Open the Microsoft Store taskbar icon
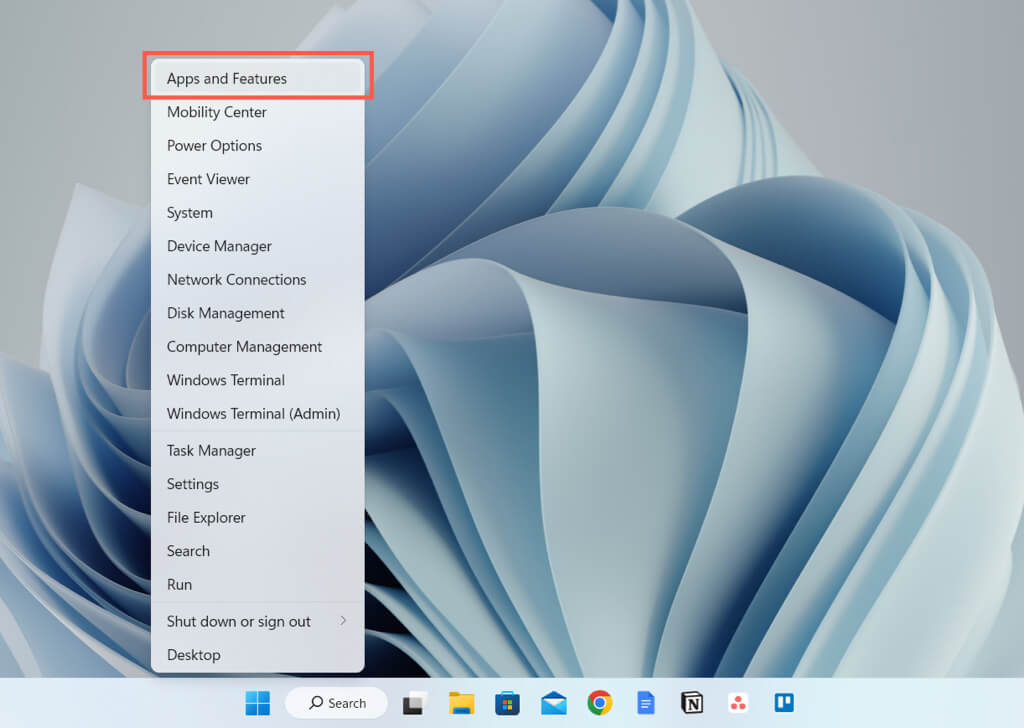Image resolution: width=1024 pixels, height=728 pixels. coord(507,703)
